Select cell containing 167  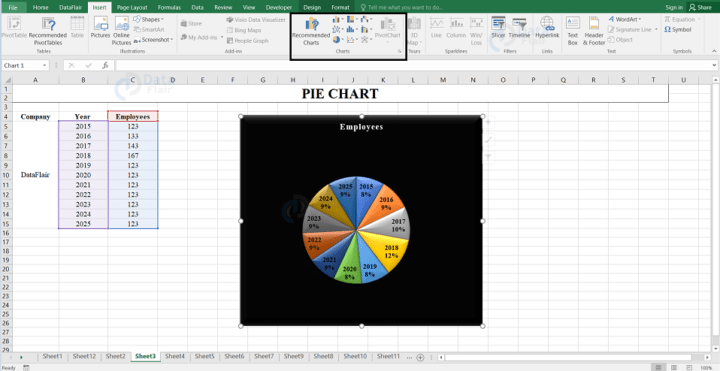[133, 156]
